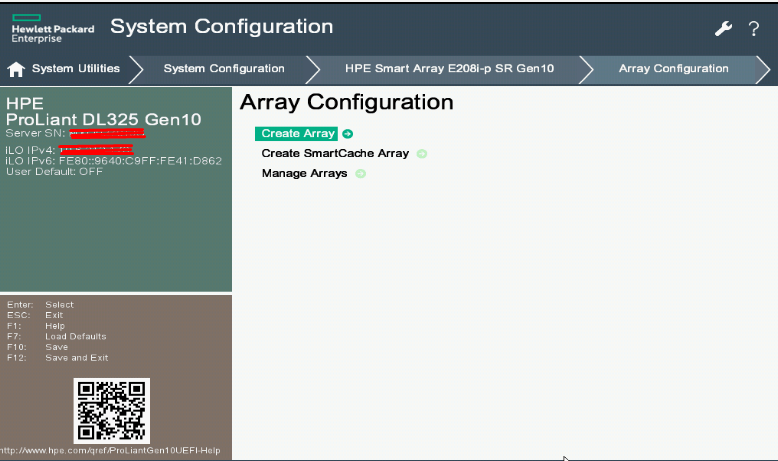Go to System Utilities breadcrumb
The width and height of the screenshot is (778, 461).
[x=76, y=69]
